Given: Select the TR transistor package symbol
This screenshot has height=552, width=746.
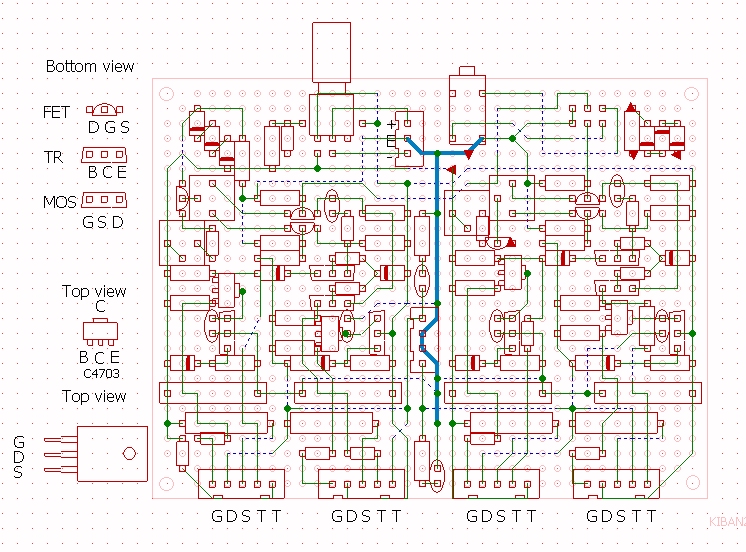Looking at the screenshot, I should (102, 155).
